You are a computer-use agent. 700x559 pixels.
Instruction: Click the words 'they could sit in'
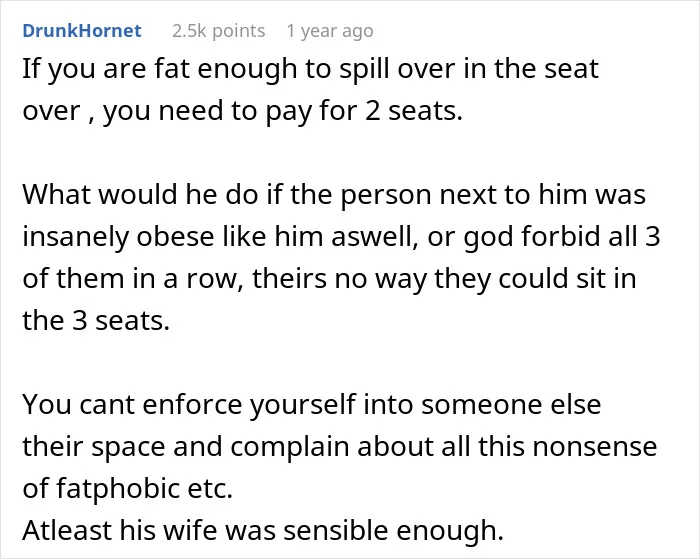535,279
